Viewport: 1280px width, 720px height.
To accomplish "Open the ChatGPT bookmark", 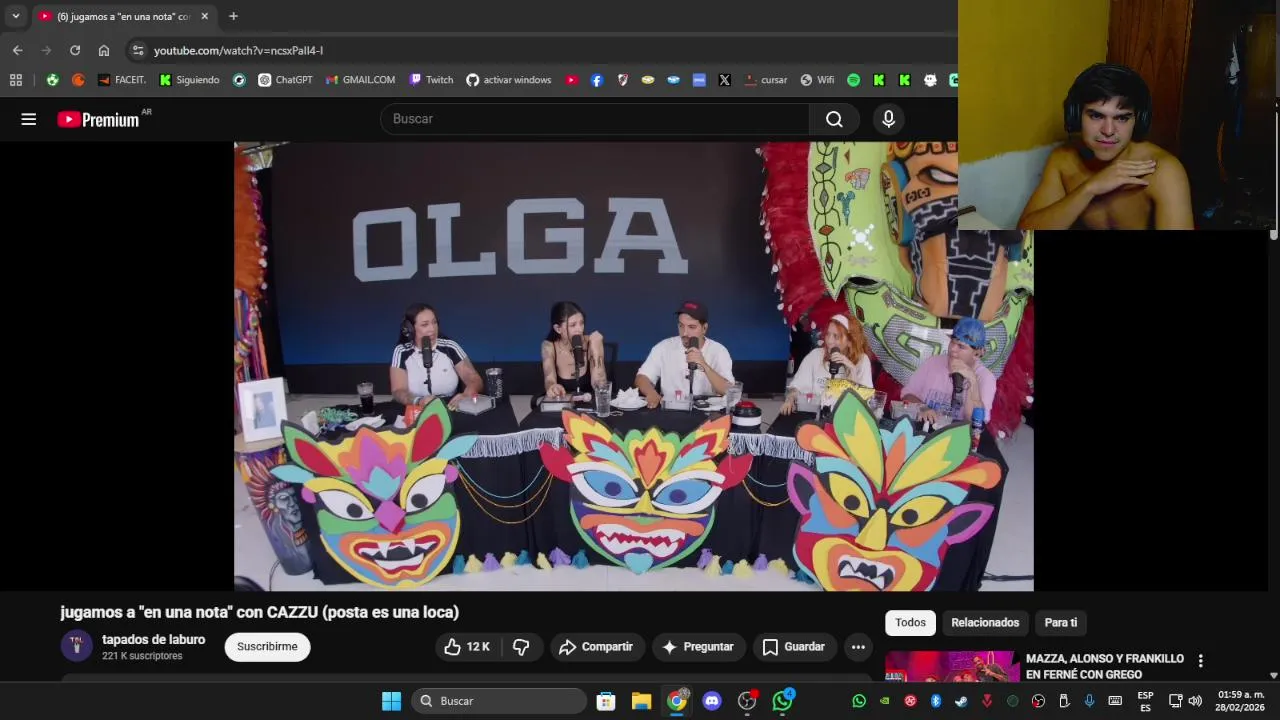I will [285, 80].
